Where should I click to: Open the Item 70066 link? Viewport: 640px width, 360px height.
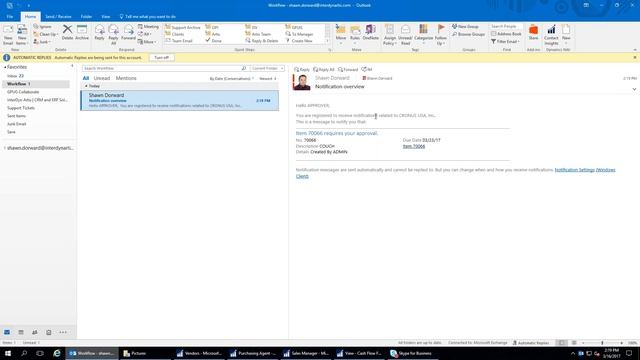413,146
